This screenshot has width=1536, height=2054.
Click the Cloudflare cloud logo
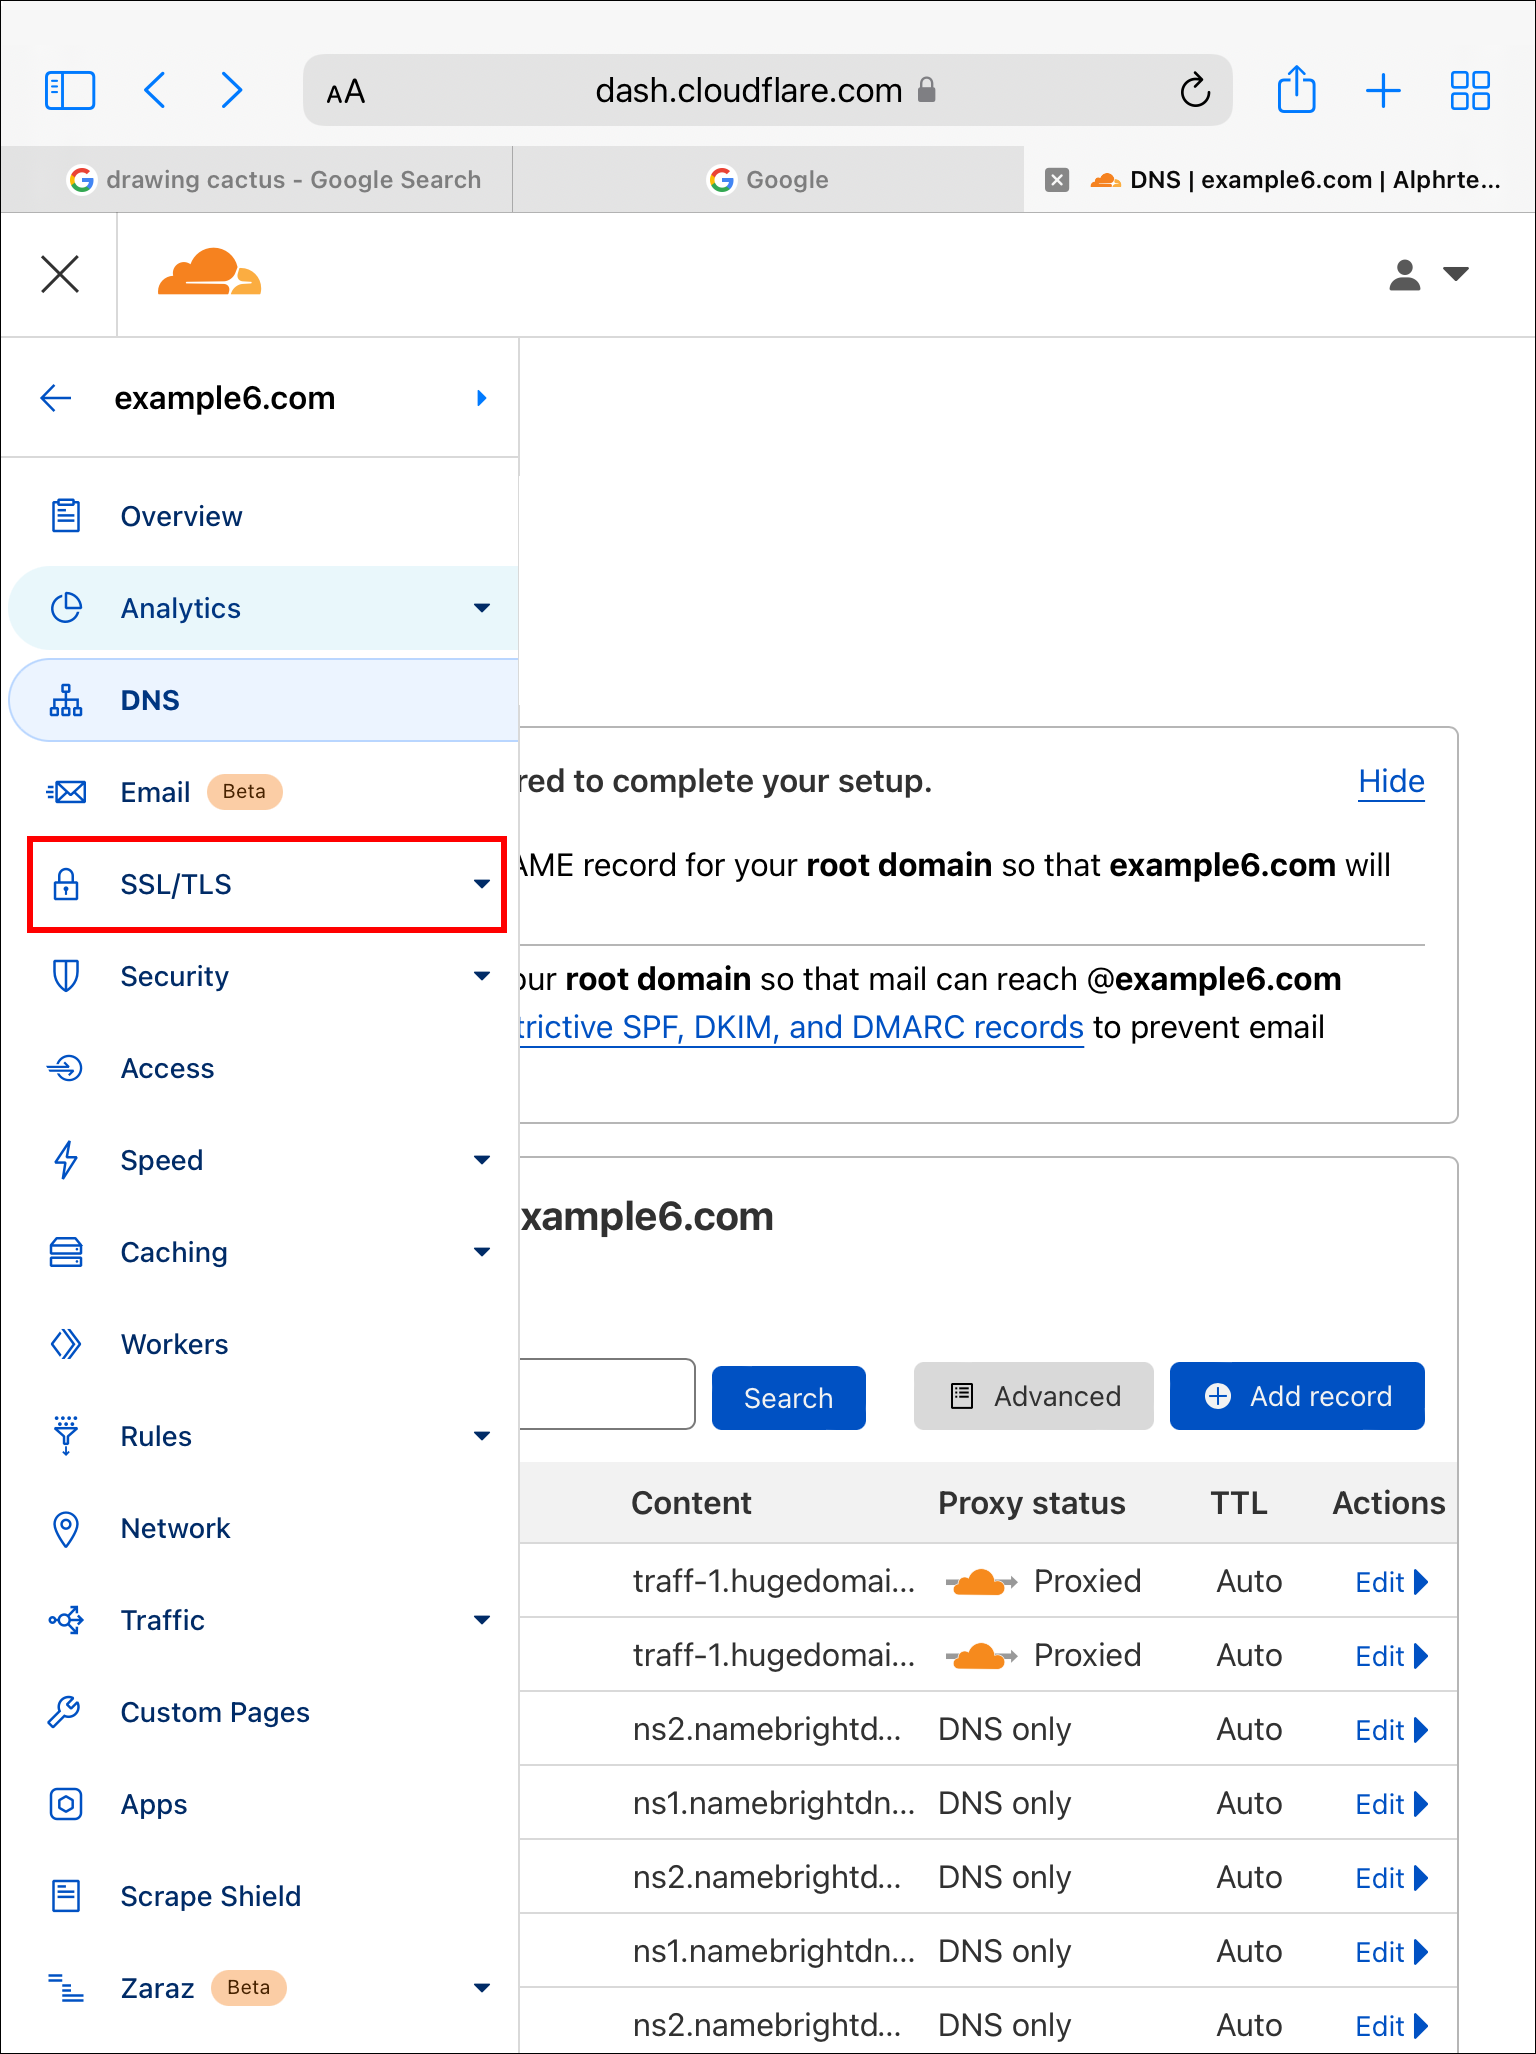pos(209,272)
